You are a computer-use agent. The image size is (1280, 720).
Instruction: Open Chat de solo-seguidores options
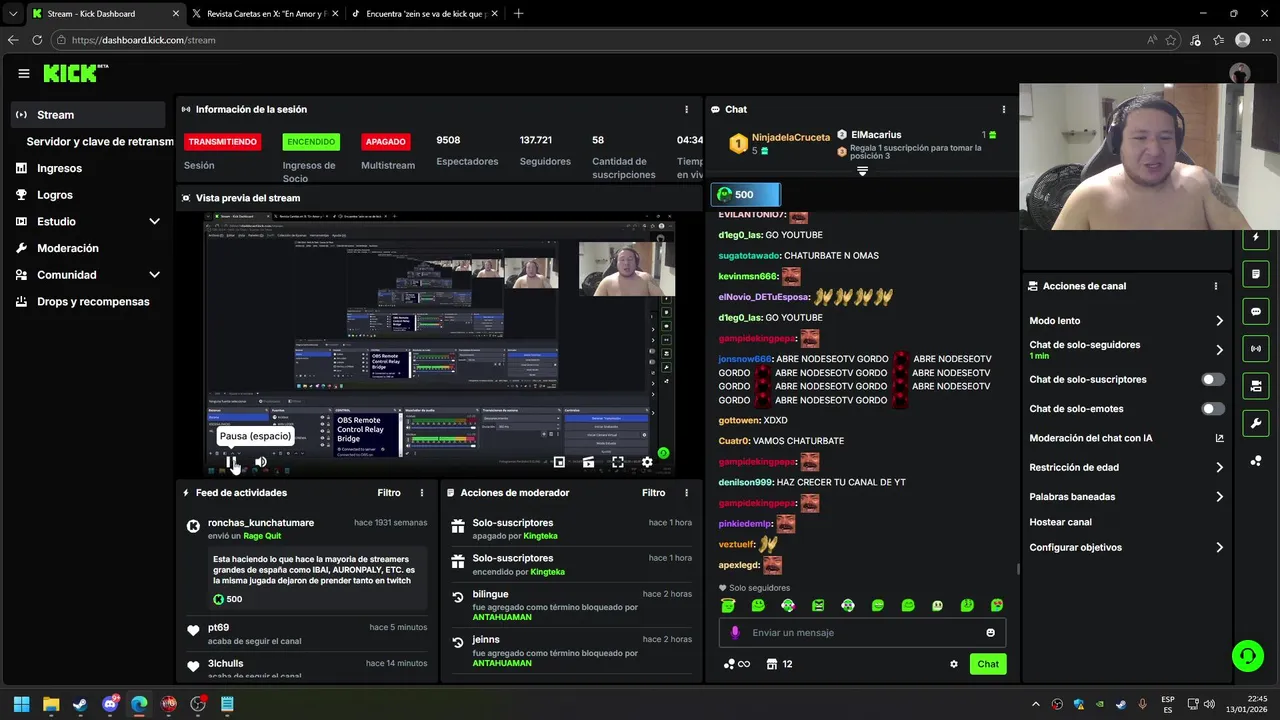click(1126, 349)
